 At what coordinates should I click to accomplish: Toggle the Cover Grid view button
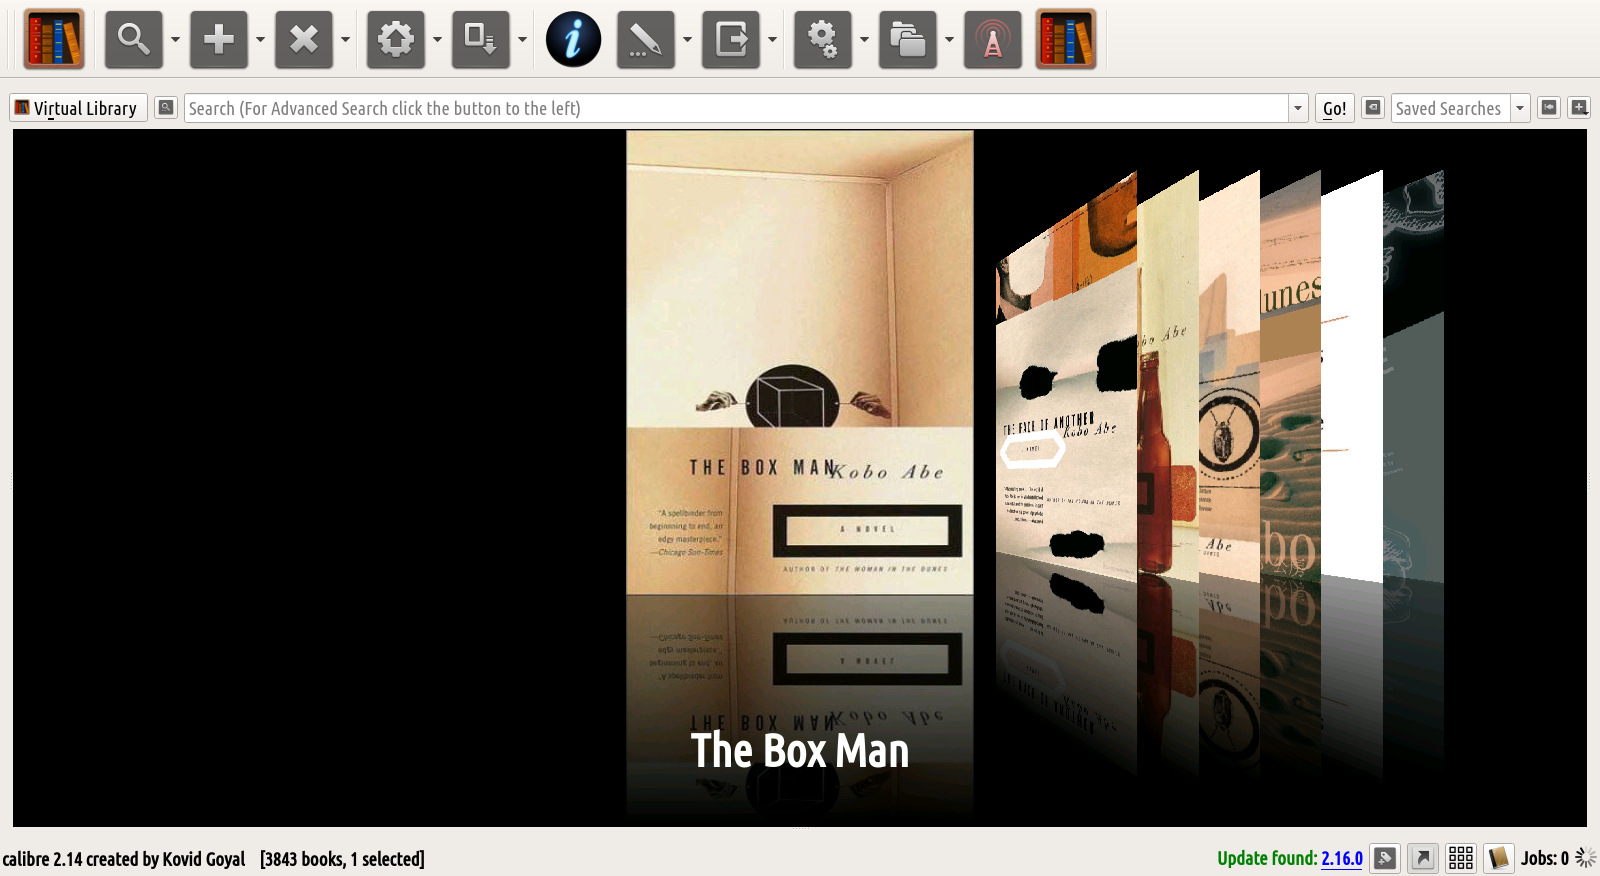coord(1461,858)
